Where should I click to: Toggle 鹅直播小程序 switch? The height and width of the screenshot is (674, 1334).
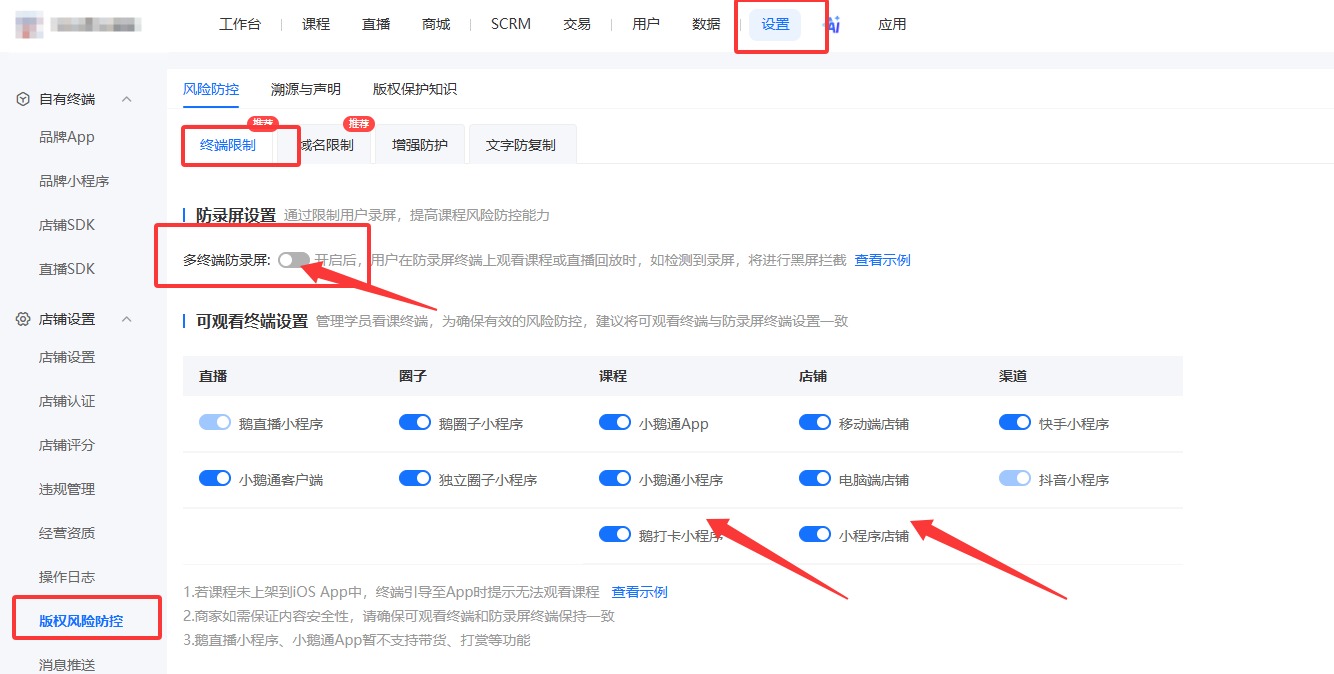coord(215,423)
